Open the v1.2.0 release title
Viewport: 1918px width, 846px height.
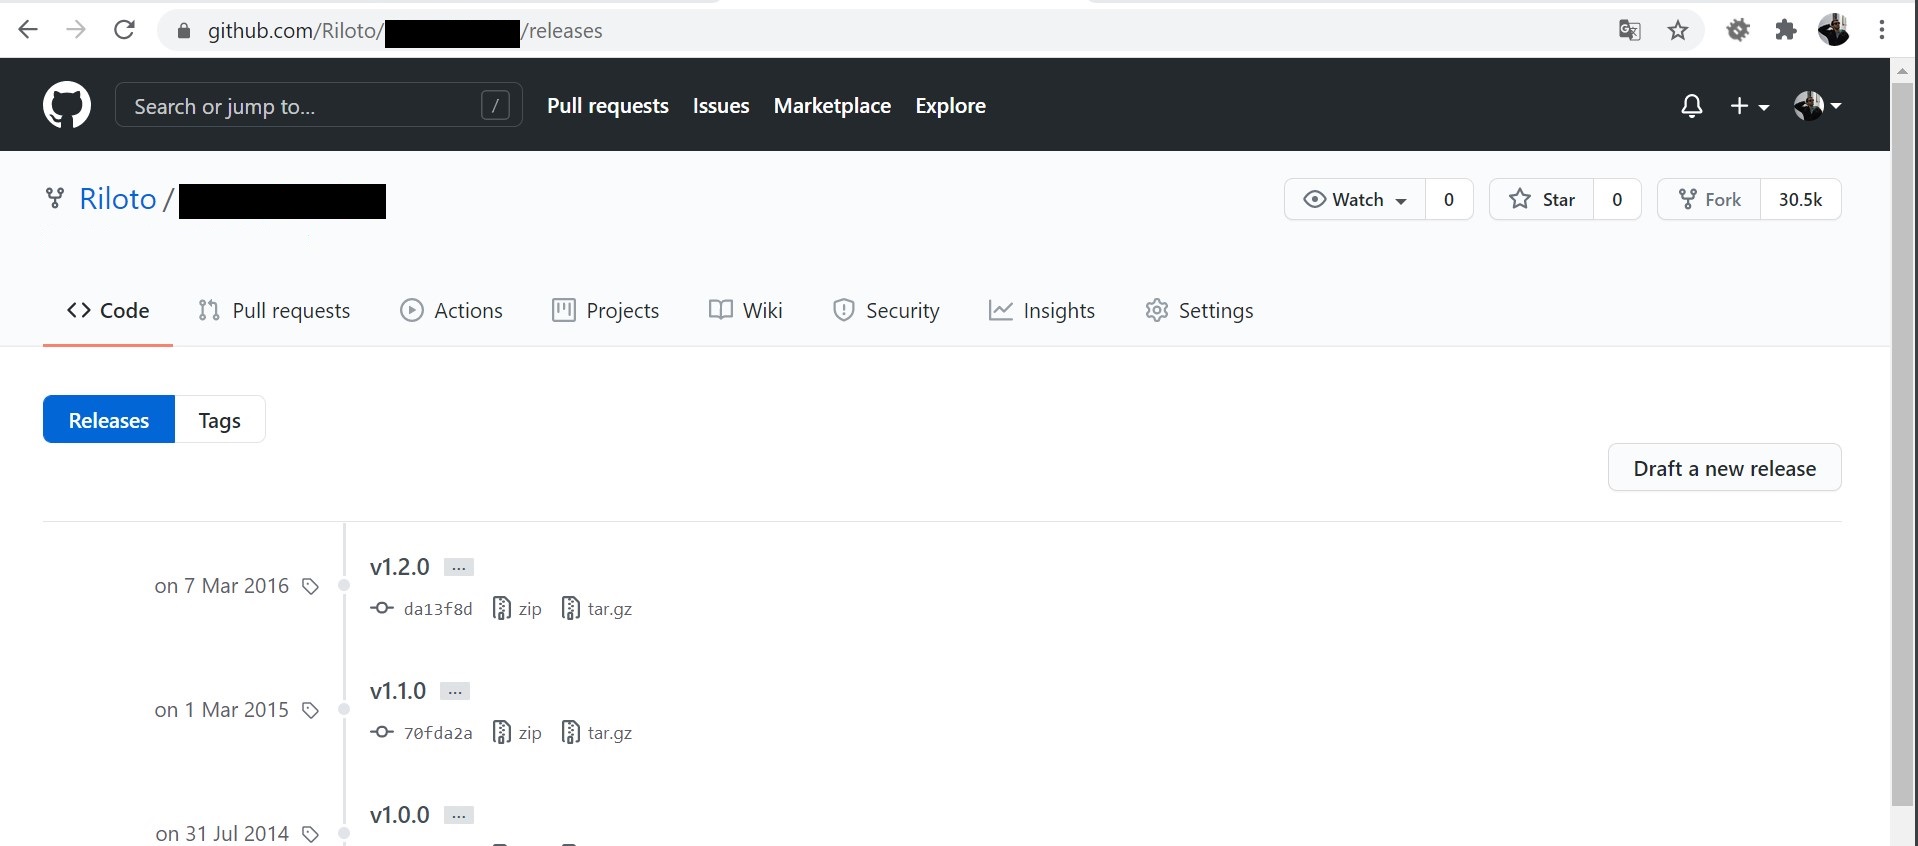click(x=400, y=567)
